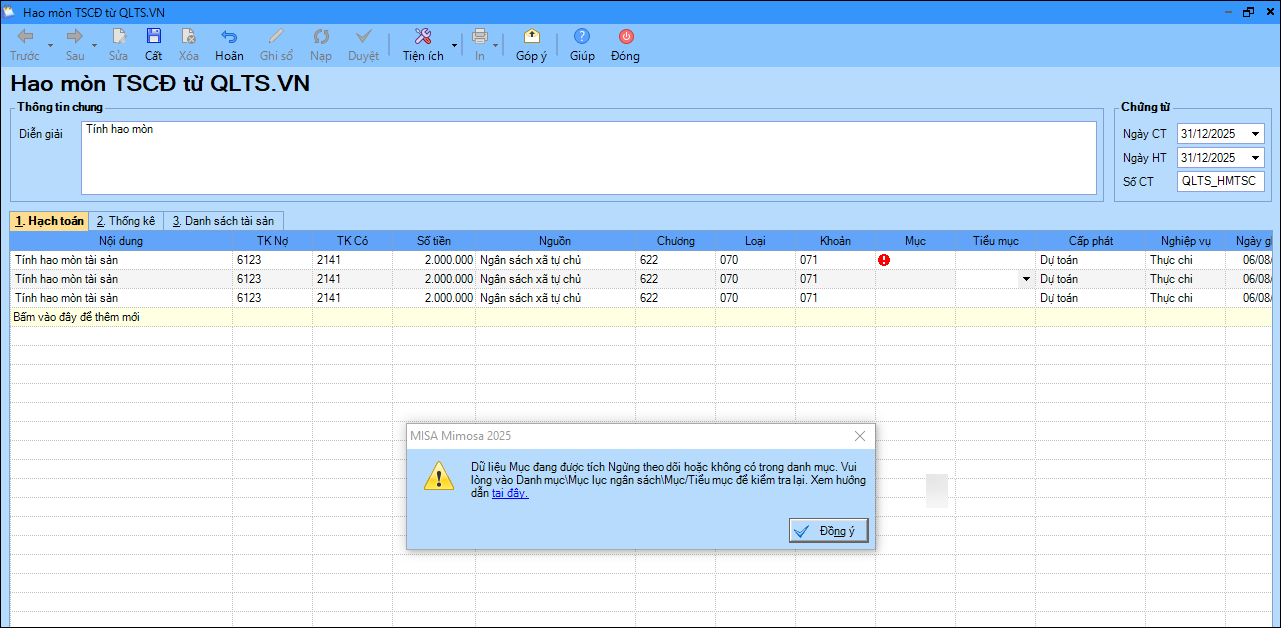Screen dimensions: 1281x628
Task: Restore down the Hao mòn TSCĐ window
Action: click(1248, 11)
